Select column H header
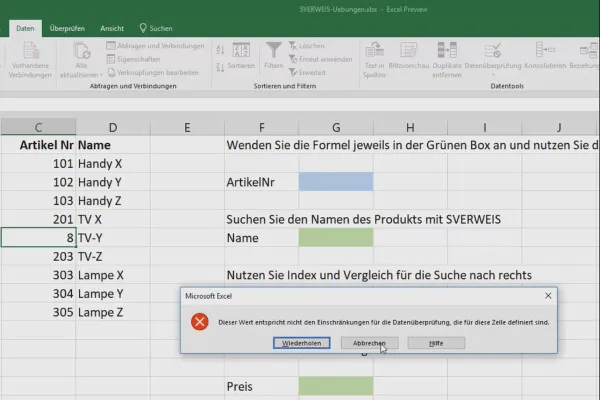The width and height of the screenshot is (600, 400). click(x=410, y=127)
